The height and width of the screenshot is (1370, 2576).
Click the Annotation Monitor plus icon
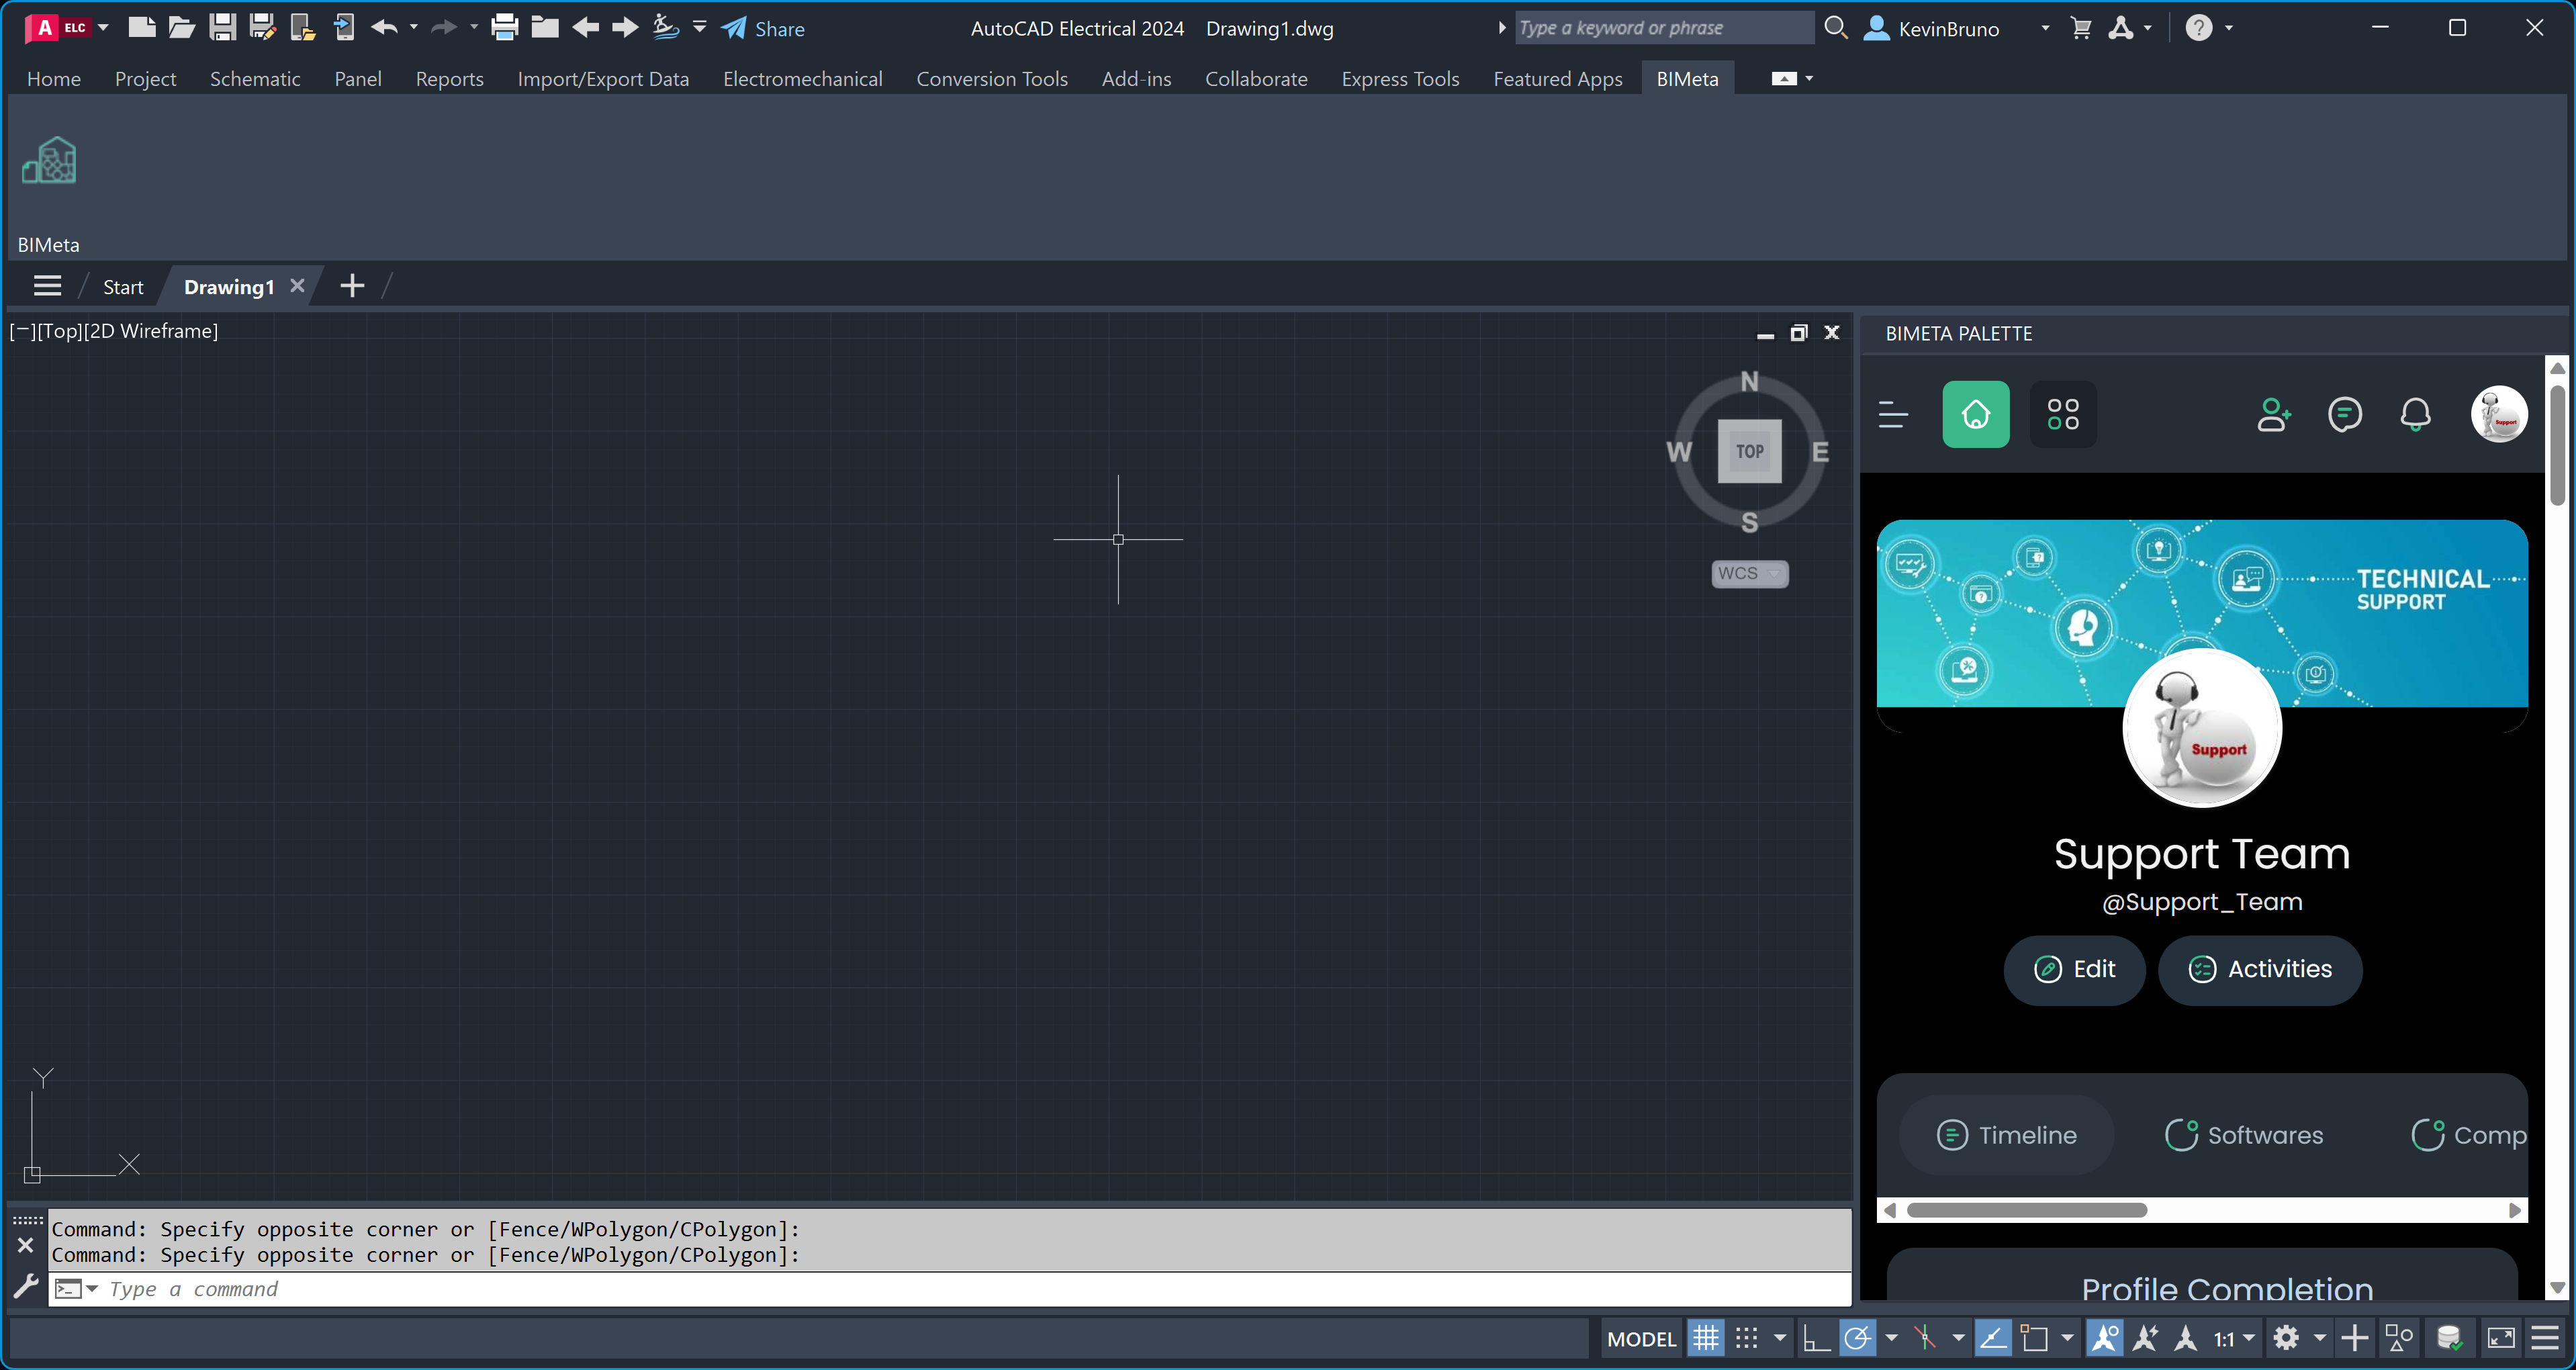(2355, 1338)
